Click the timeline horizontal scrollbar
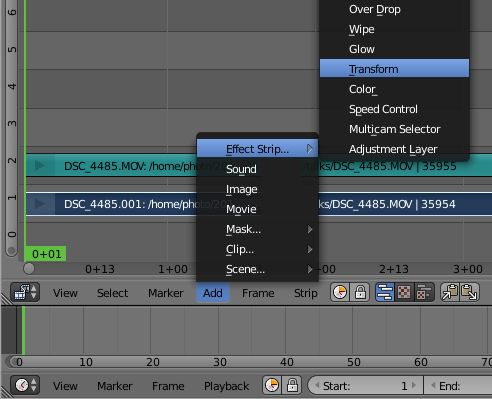 (249, 362)
